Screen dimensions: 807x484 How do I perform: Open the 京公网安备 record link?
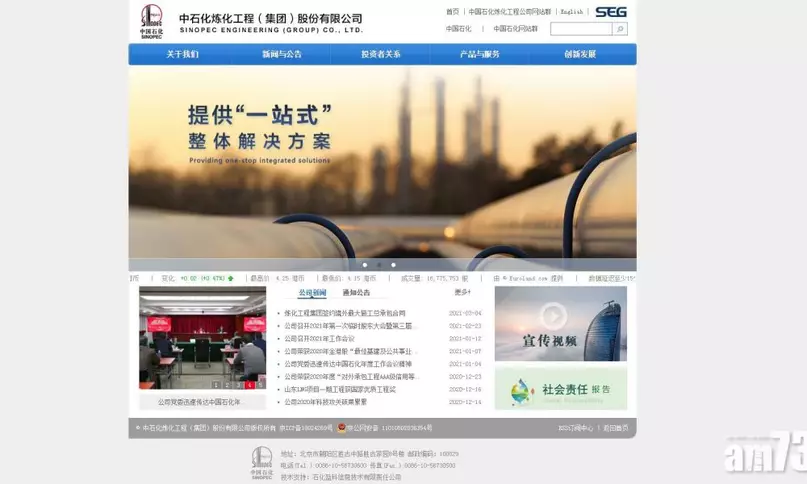pyautogui.click(x=389, y=428)
